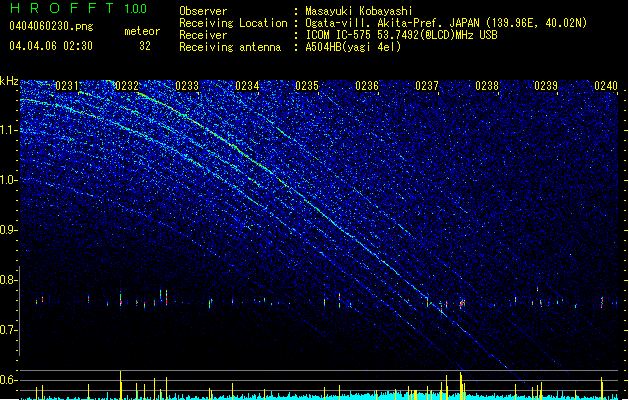Click the 0.9 kHz axis label
Screen dimensions: 629x400
click(9, 230)
